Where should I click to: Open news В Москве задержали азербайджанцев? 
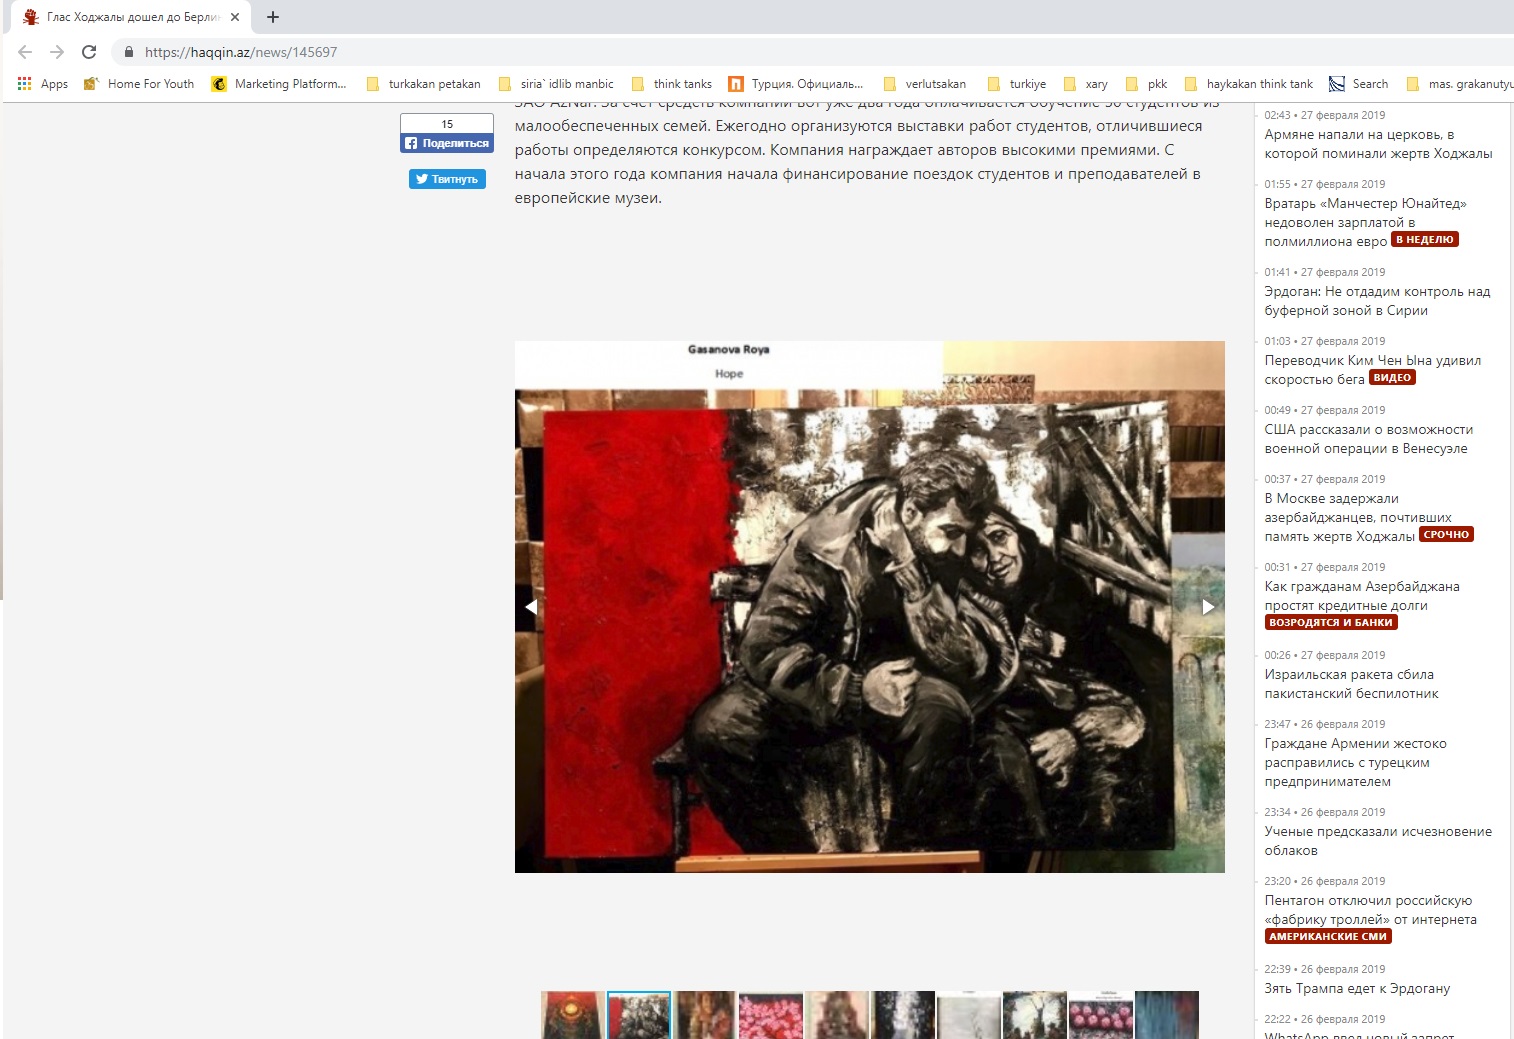click(x=1358, y=517)
